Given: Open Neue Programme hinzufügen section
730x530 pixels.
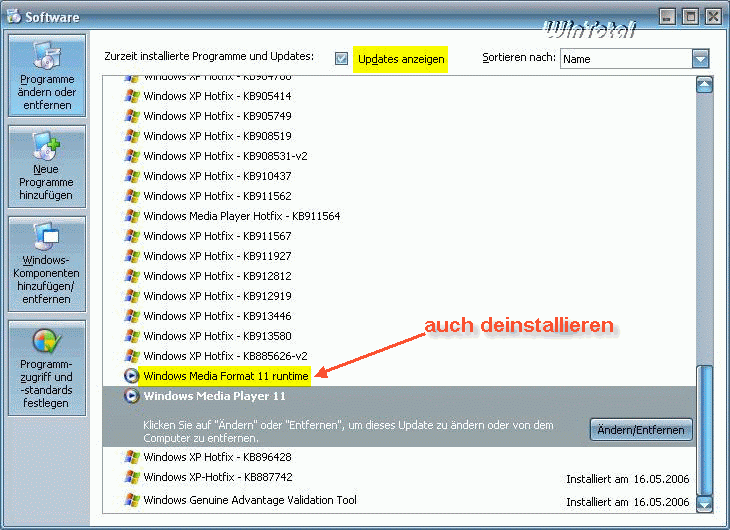Looking at the screenshot, I should click(47, 166).
